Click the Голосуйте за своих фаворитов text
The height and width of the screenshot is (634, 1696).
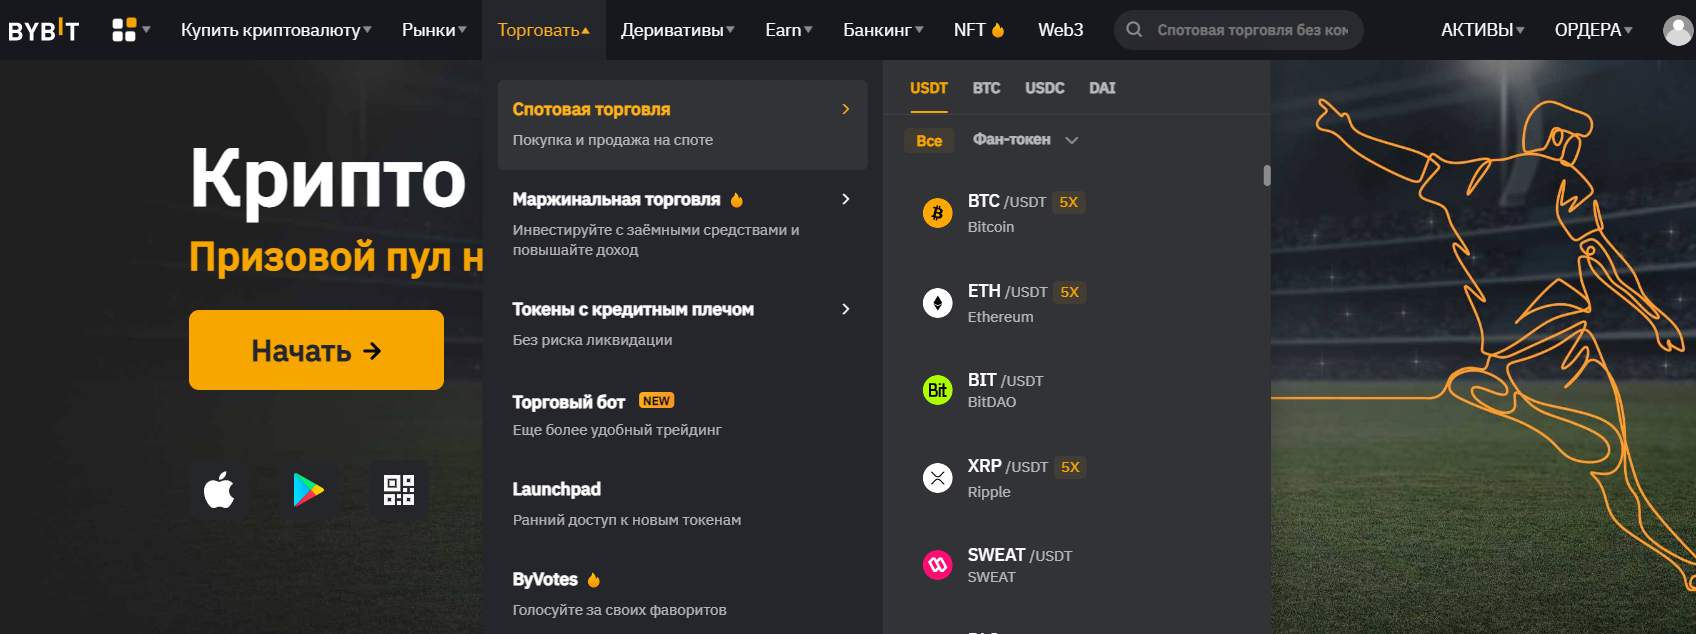coord(619,610)
